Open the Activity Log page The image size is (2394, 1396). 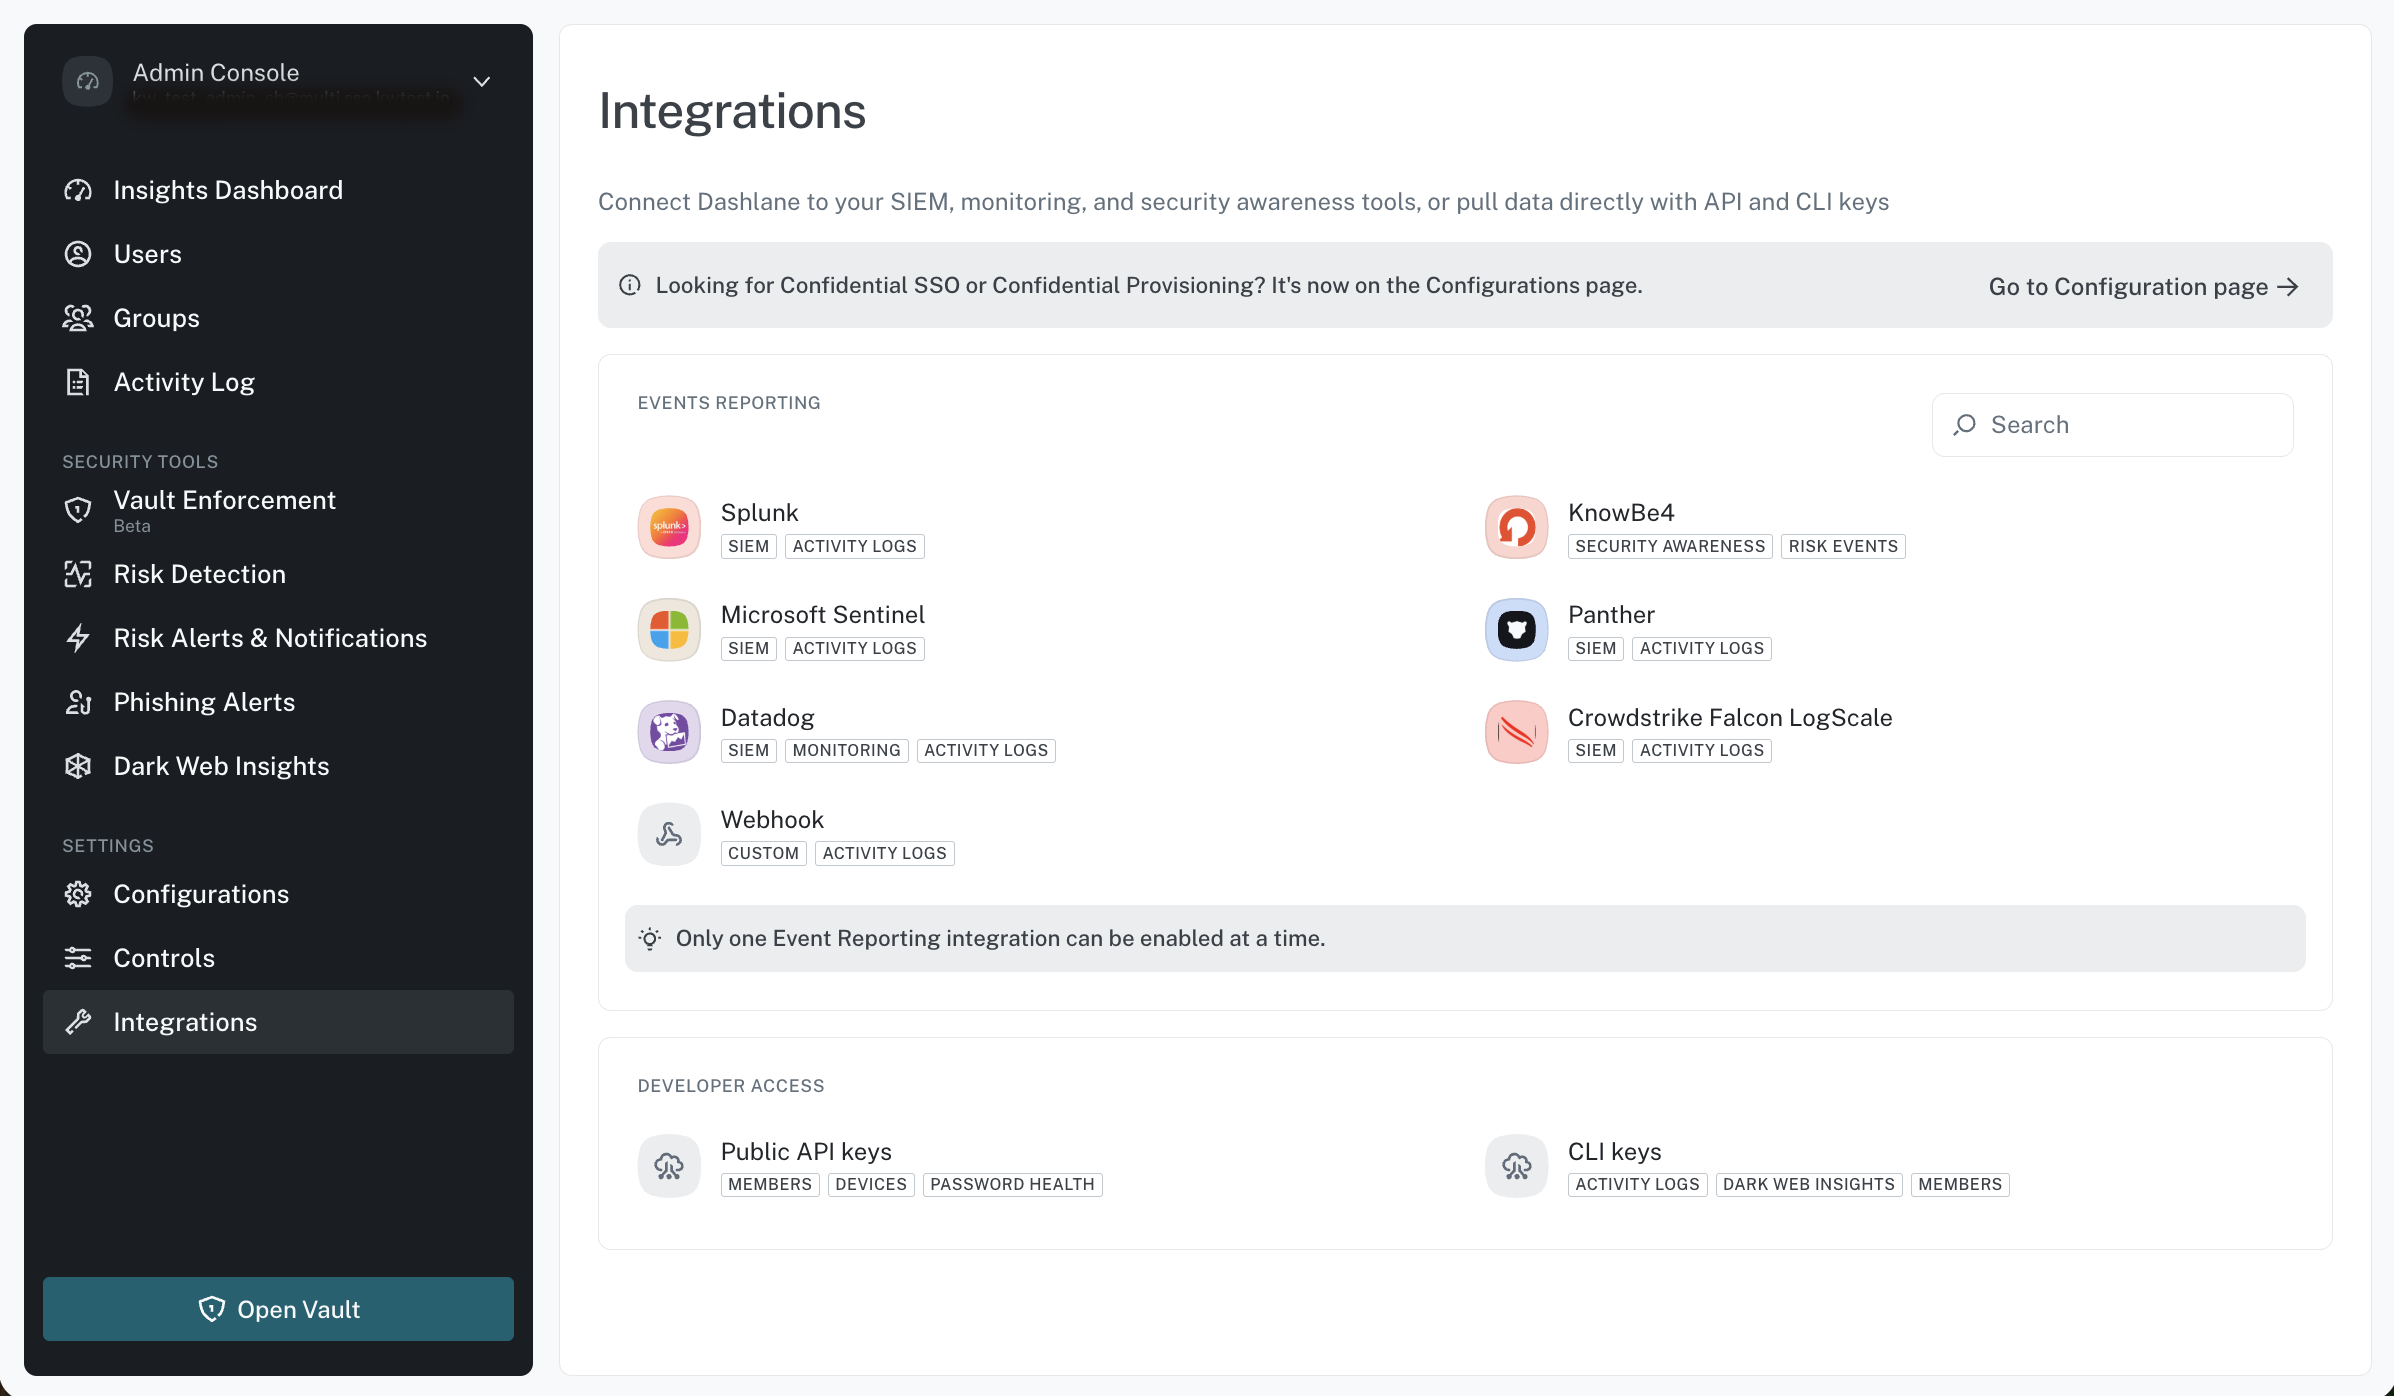(278, 382)
